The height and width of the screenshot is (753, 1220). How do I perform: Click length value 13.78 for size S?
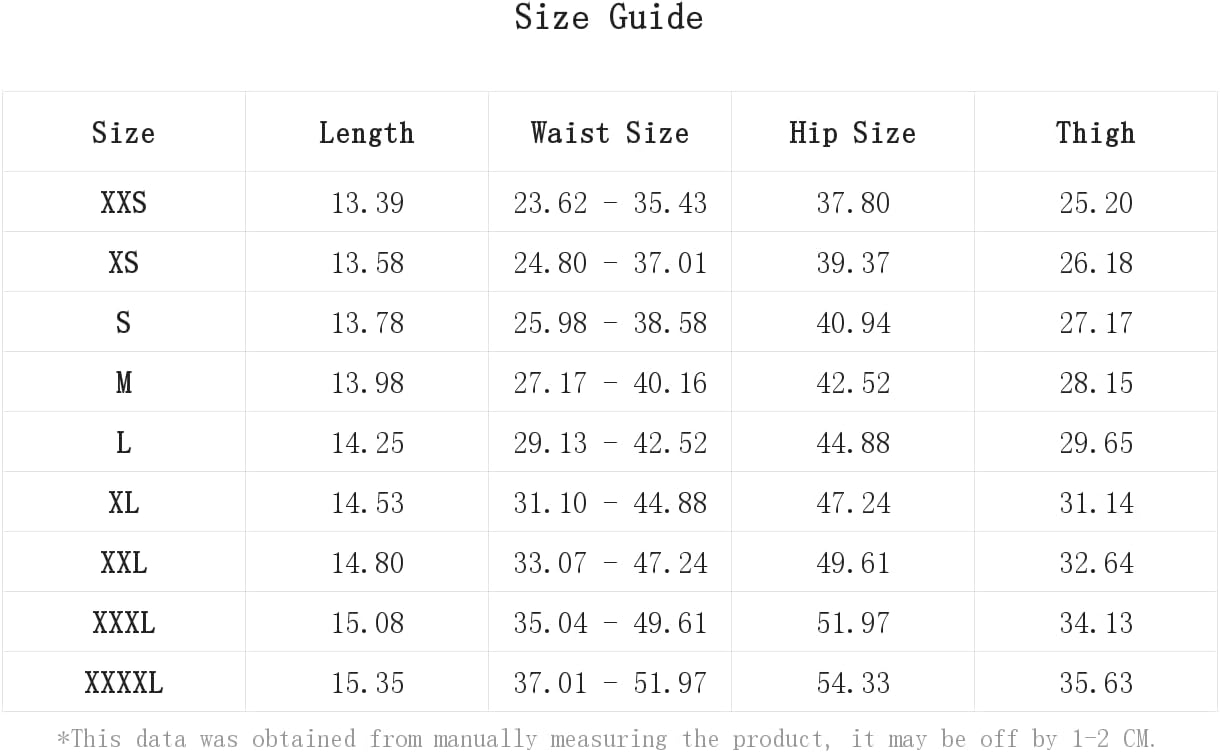367,323
